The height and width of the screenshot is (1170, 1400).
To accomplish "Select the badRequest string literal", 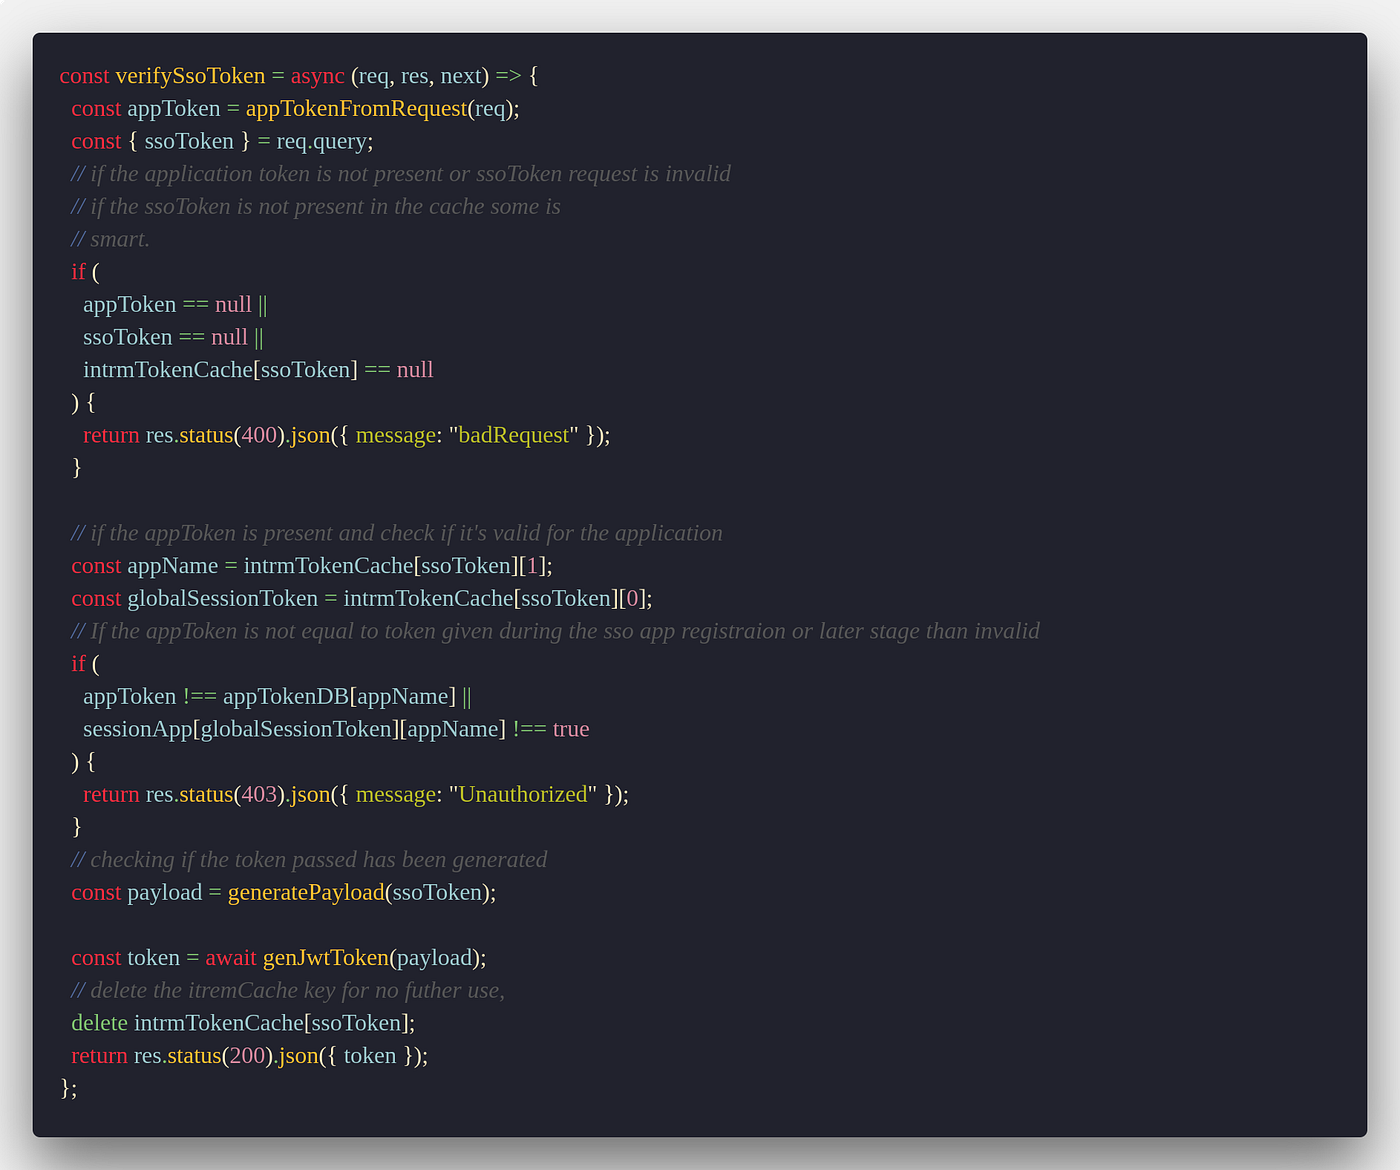I will tap(513, 435).
